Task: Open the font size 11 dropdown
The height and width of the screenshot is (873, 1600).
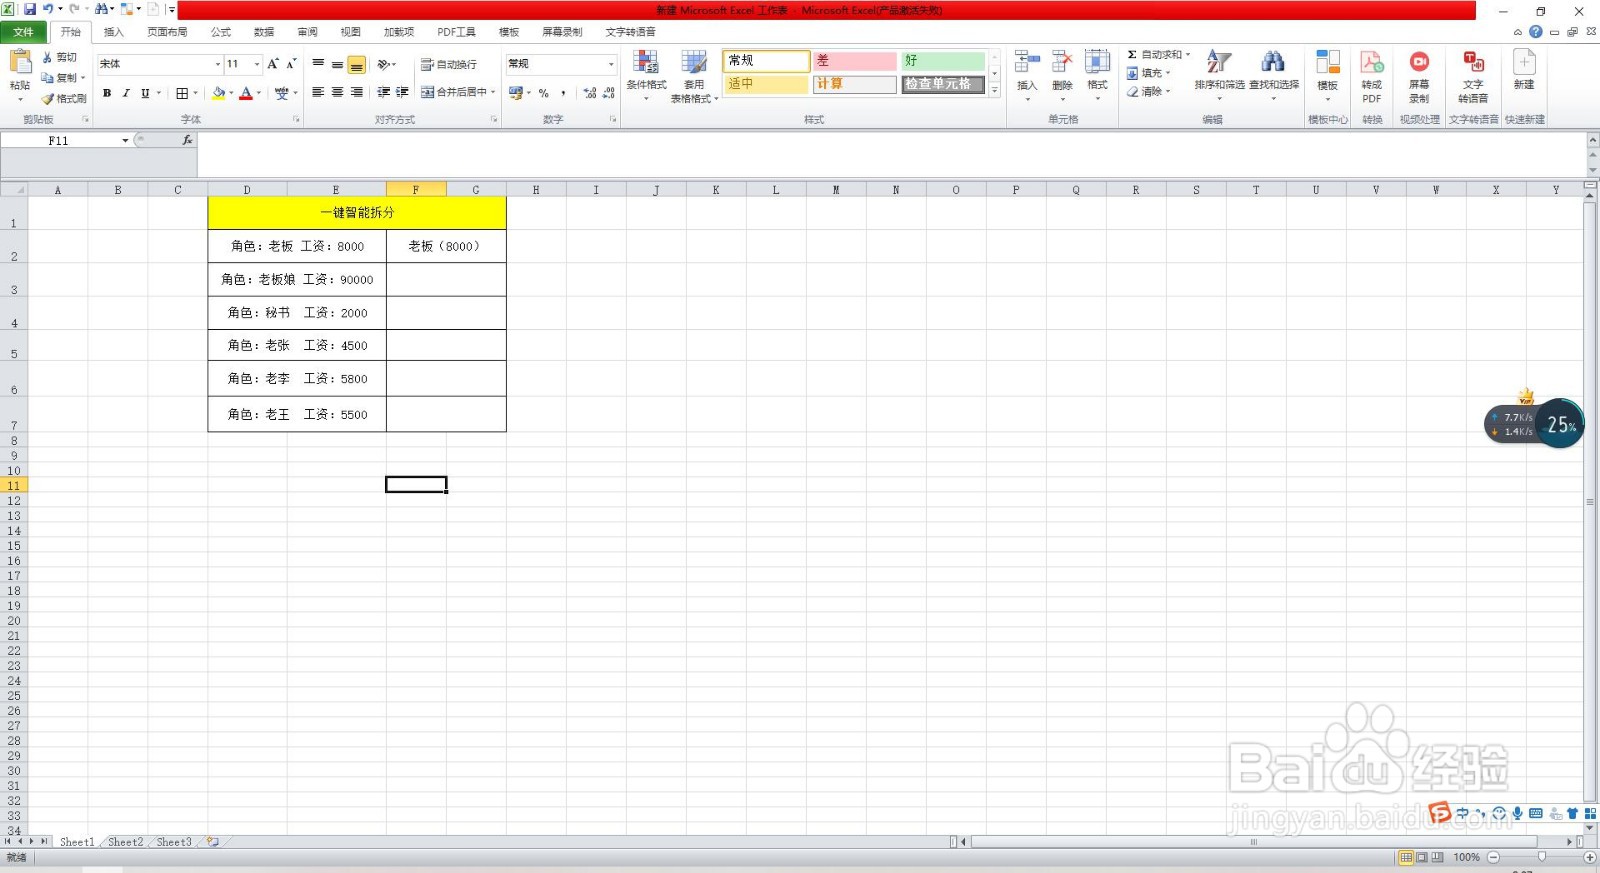Action: point(257,64)
